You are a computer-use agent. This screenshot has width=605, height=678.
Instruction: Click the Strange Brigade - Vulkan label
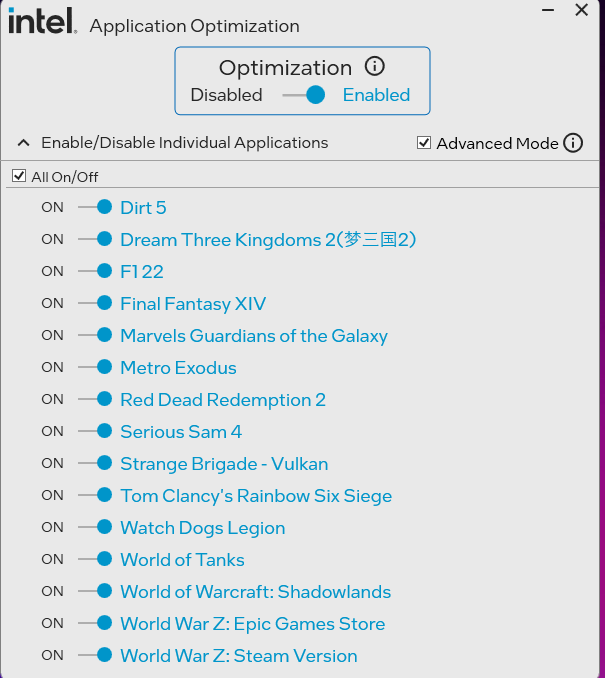coord(224,463)
